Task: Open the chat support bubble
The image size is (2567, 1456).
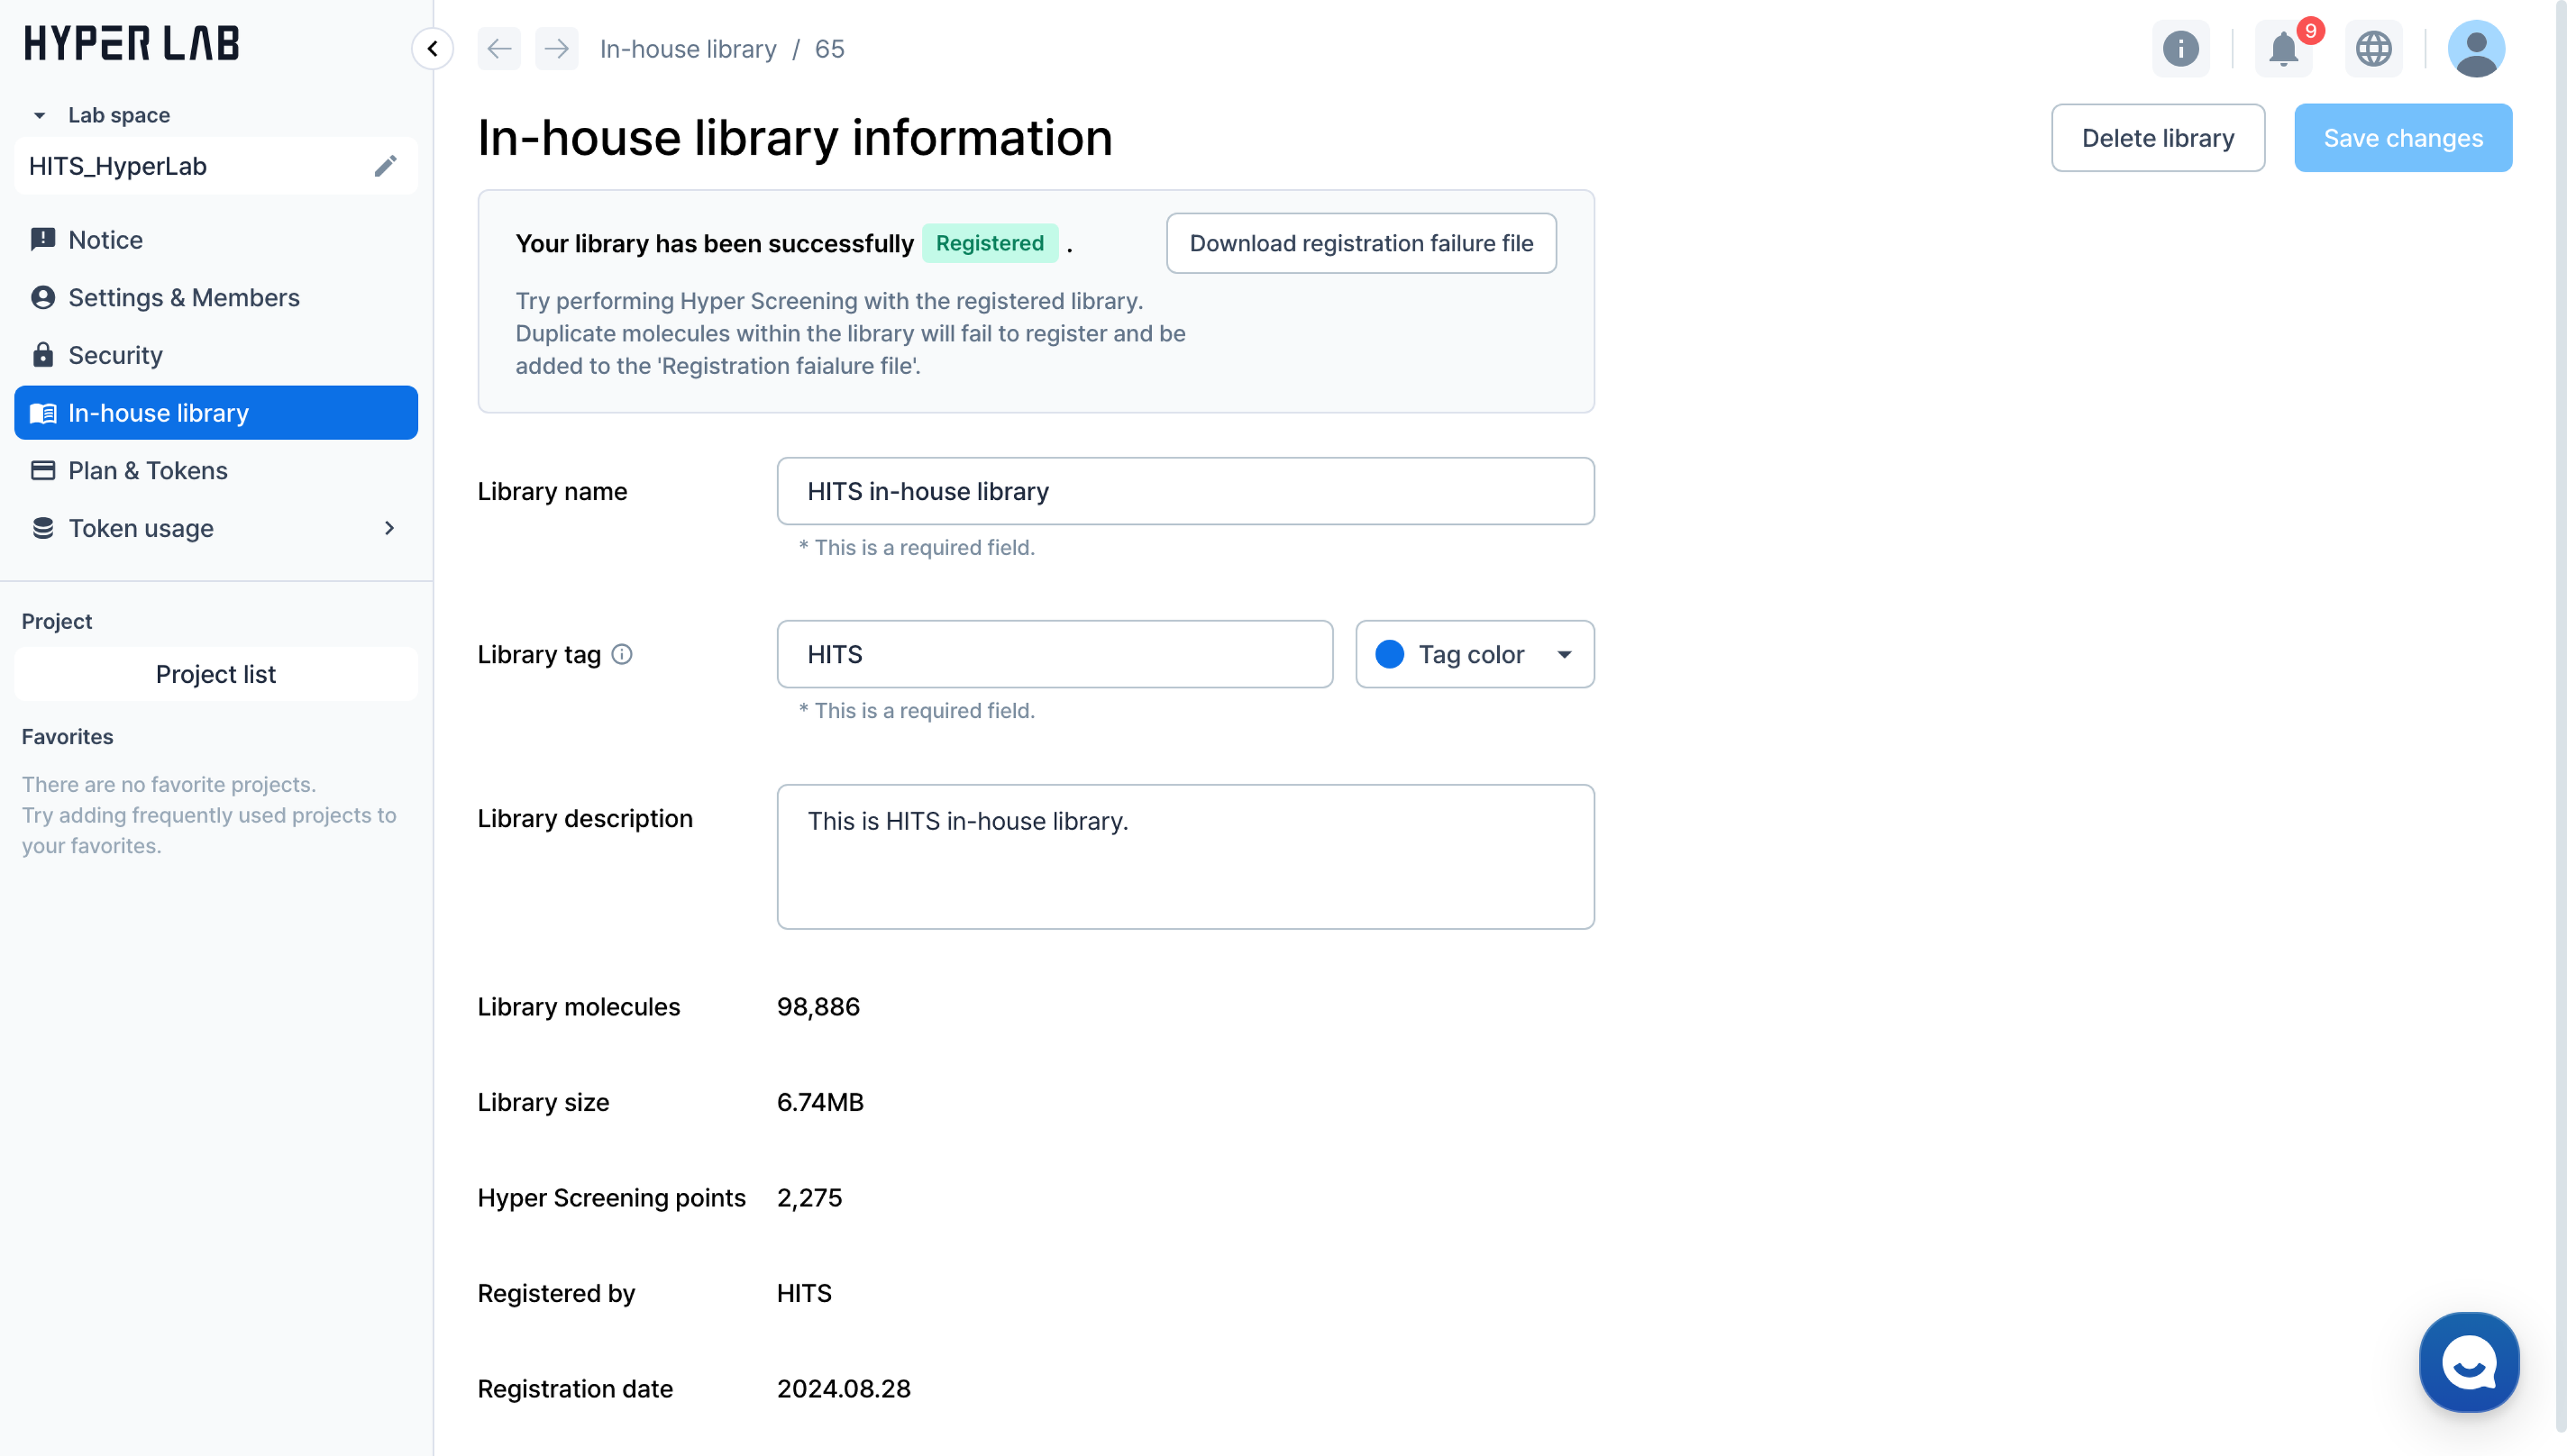Action: click(x=2468, y=1362)
